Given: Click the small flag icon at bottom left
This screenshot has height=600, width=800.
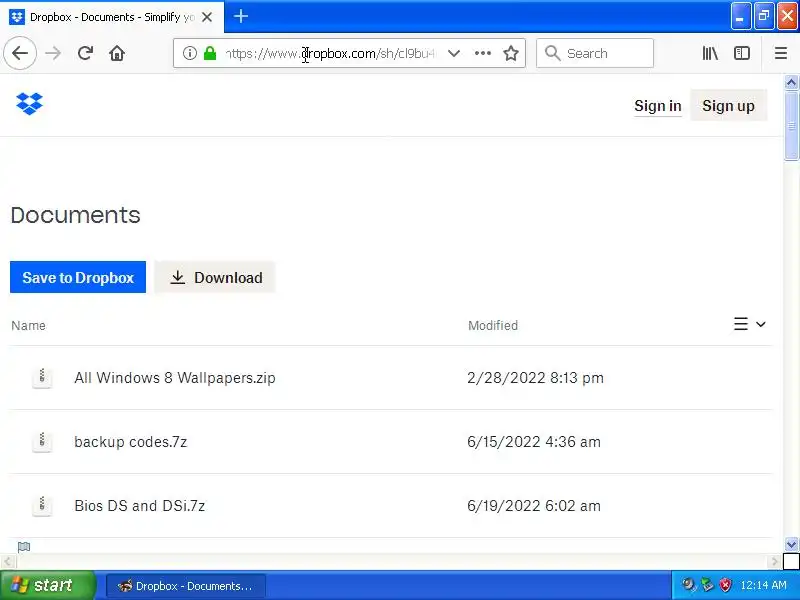Looking at the screenshot, I should (24, 547).
